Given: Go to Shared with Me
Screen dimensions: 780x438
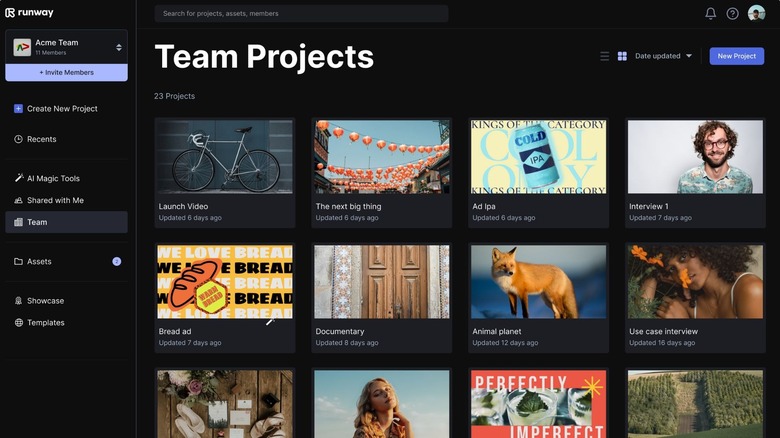Looking at the screenshot, I should 55,200.
